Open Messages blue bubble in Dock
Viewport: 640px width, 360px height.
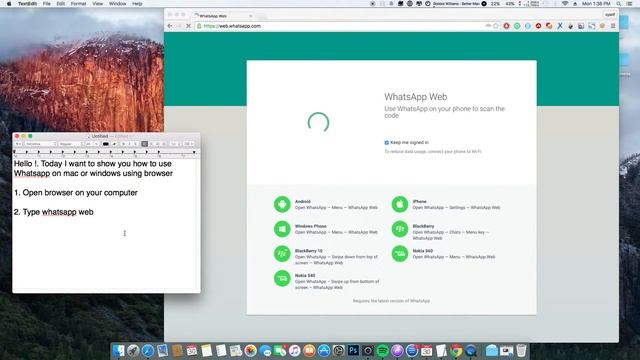(x=265, y=351)
